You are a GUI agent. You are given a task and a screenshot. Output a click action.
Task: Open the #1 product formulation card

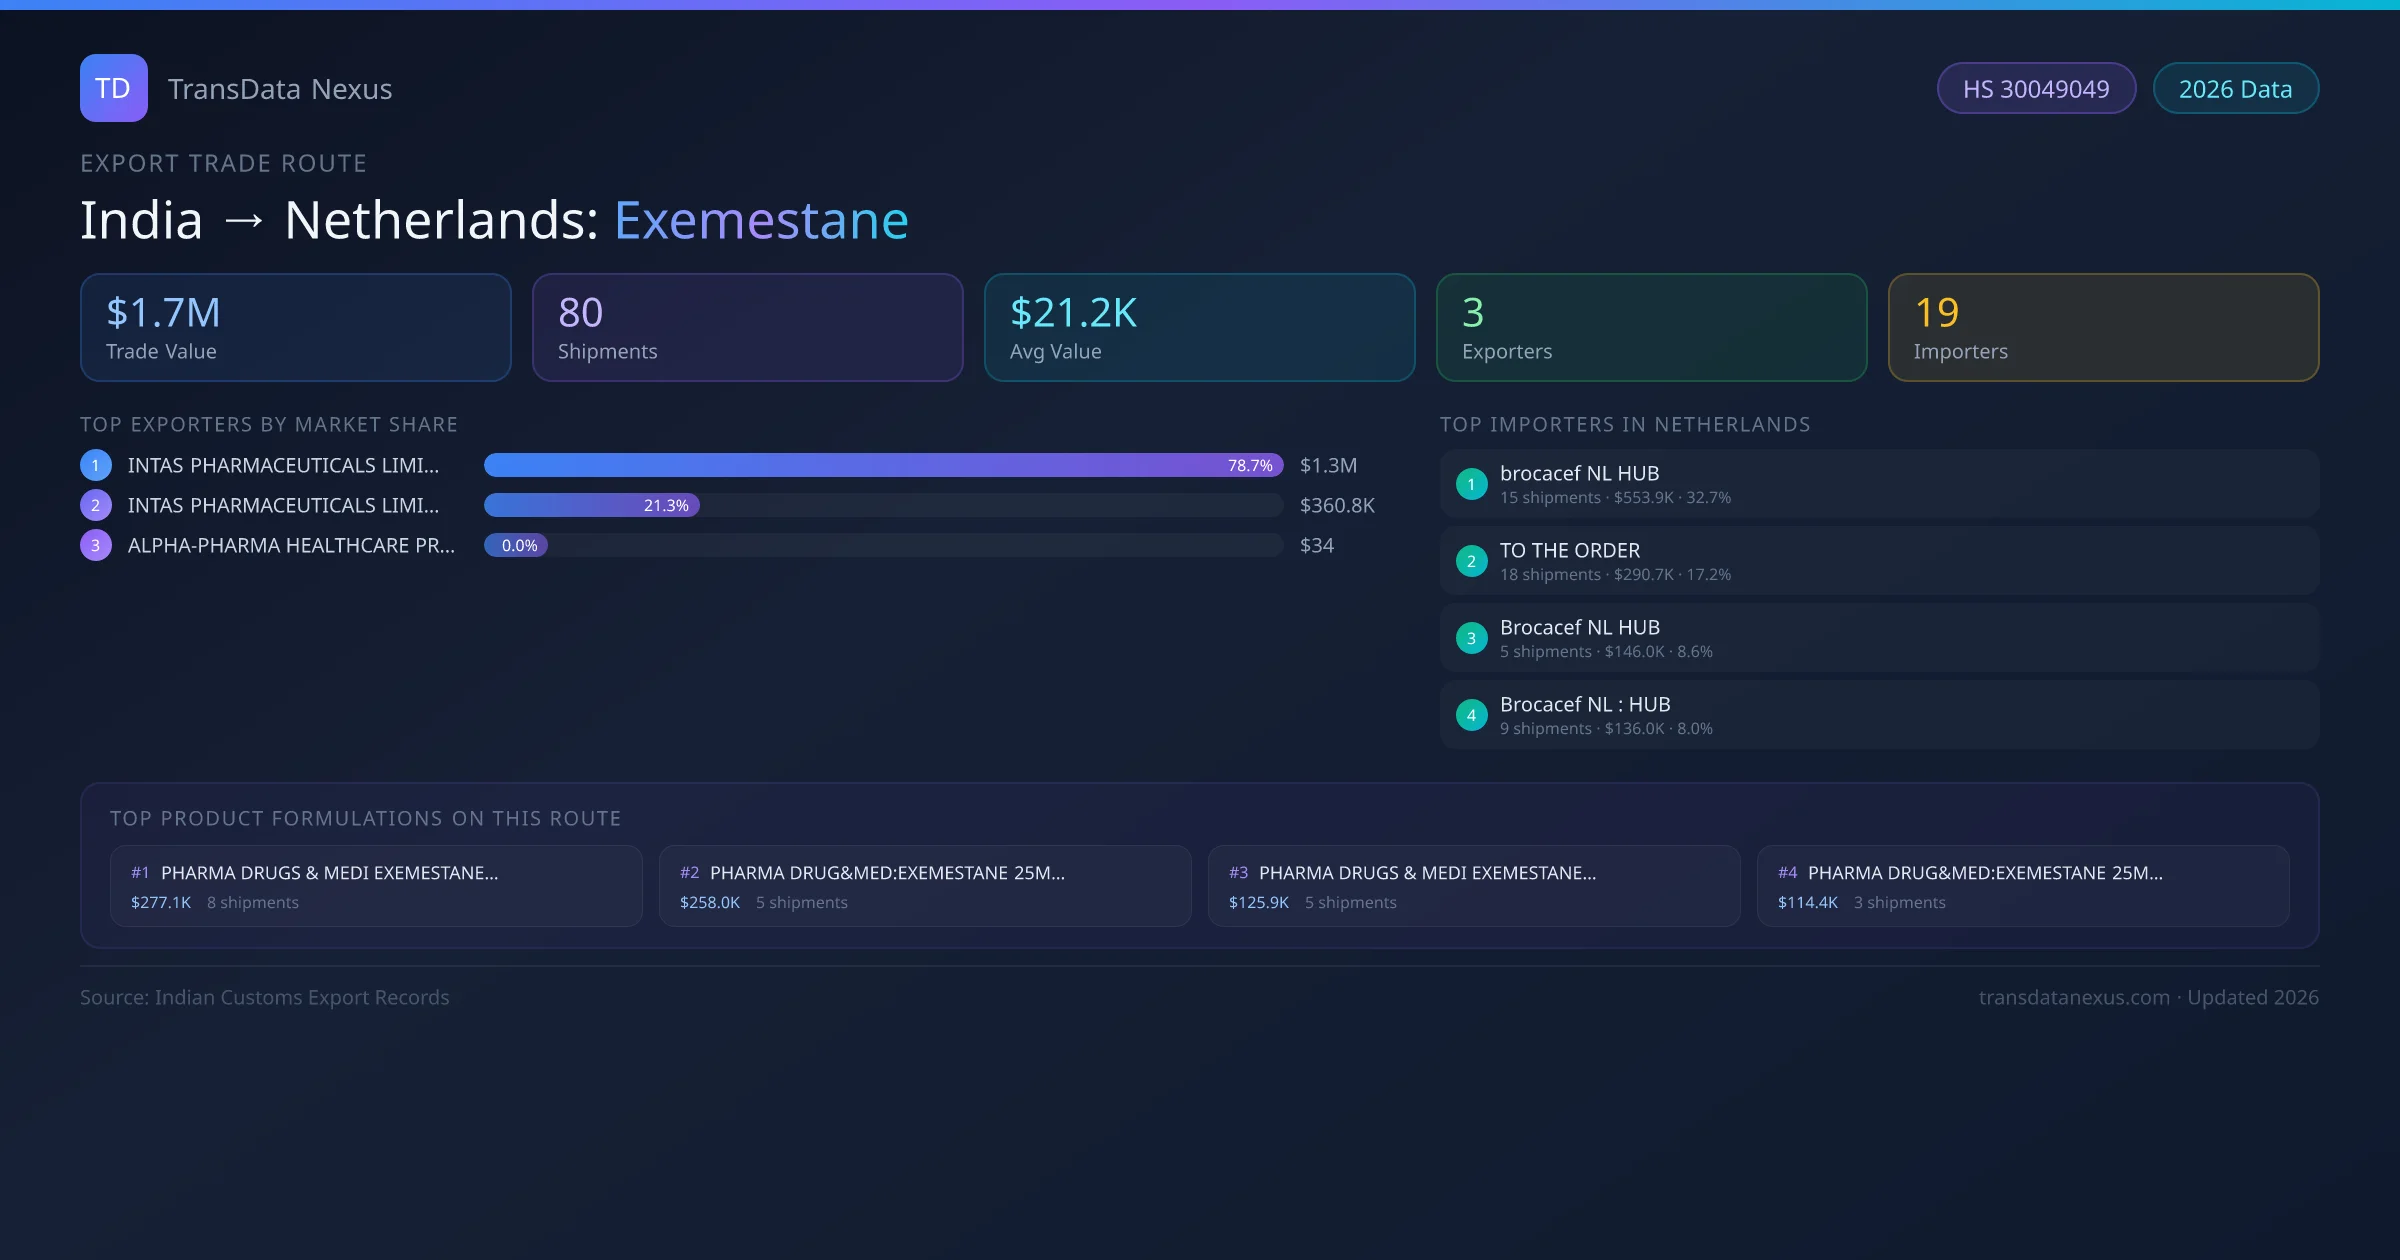[376, 886]
